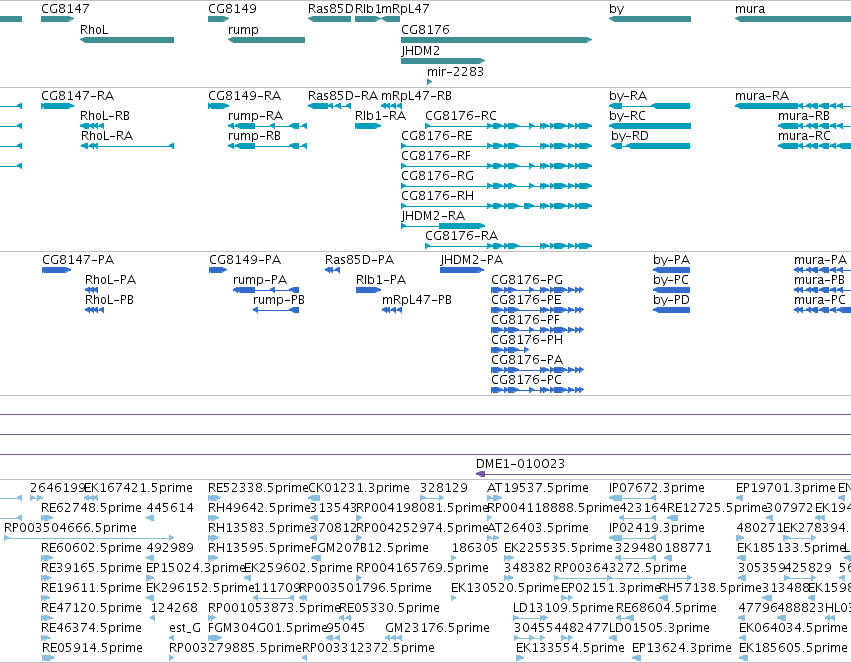Open the mRpL47-PB protein feature
This screenshot has height=663, width=851.
tap(392, 310)
